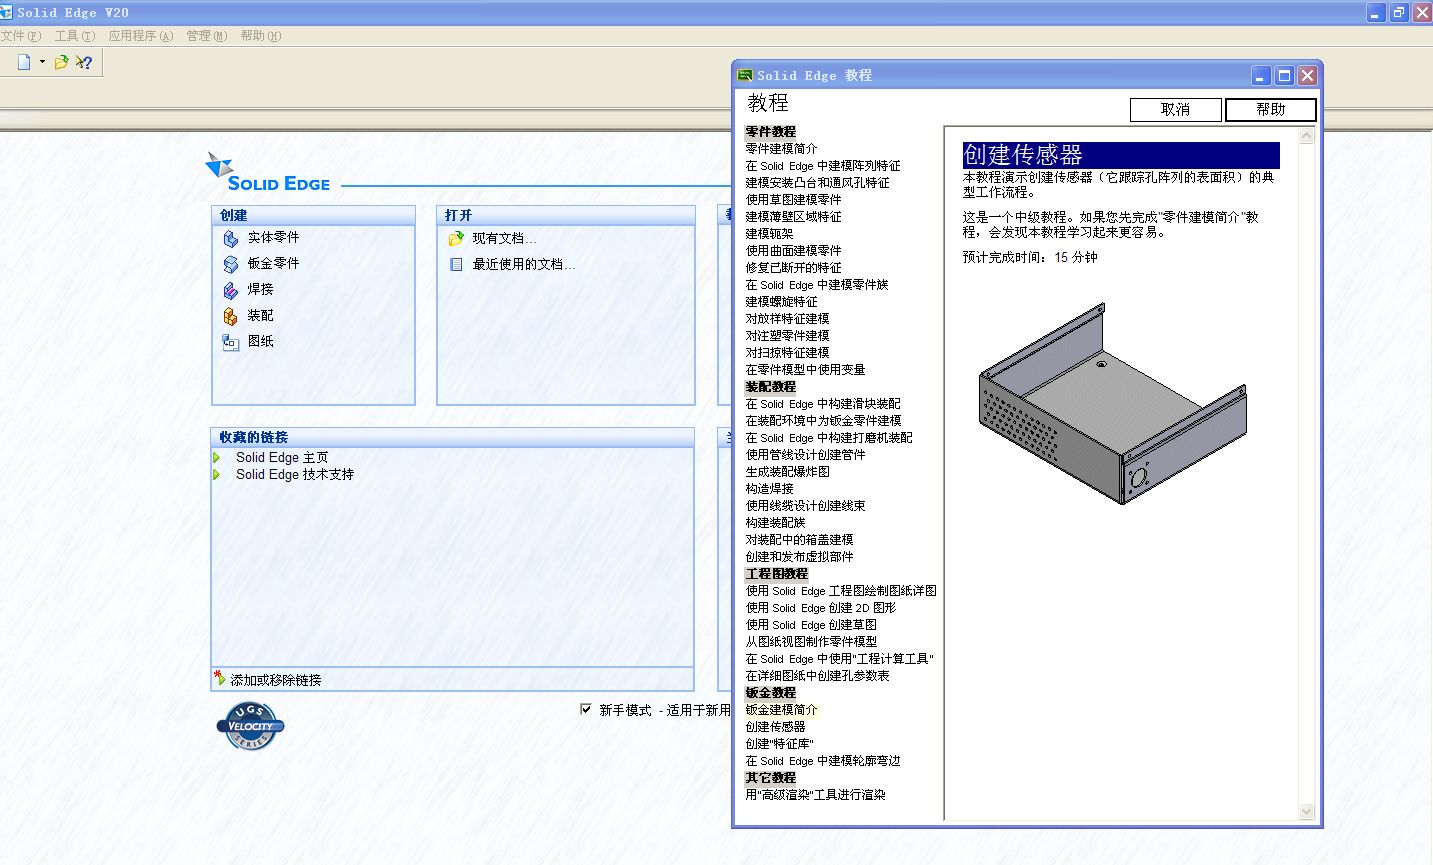Click the New document toolbar icon

(x=24, y=62)
